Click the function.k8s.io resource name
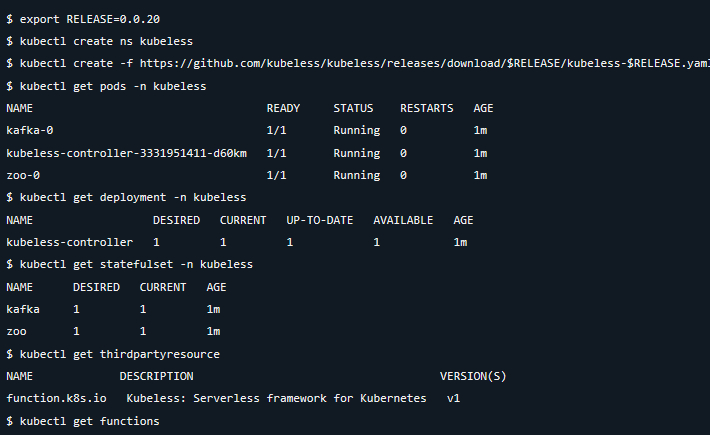The width and height of the screenshot is (711, 435). tap(56, 398)
